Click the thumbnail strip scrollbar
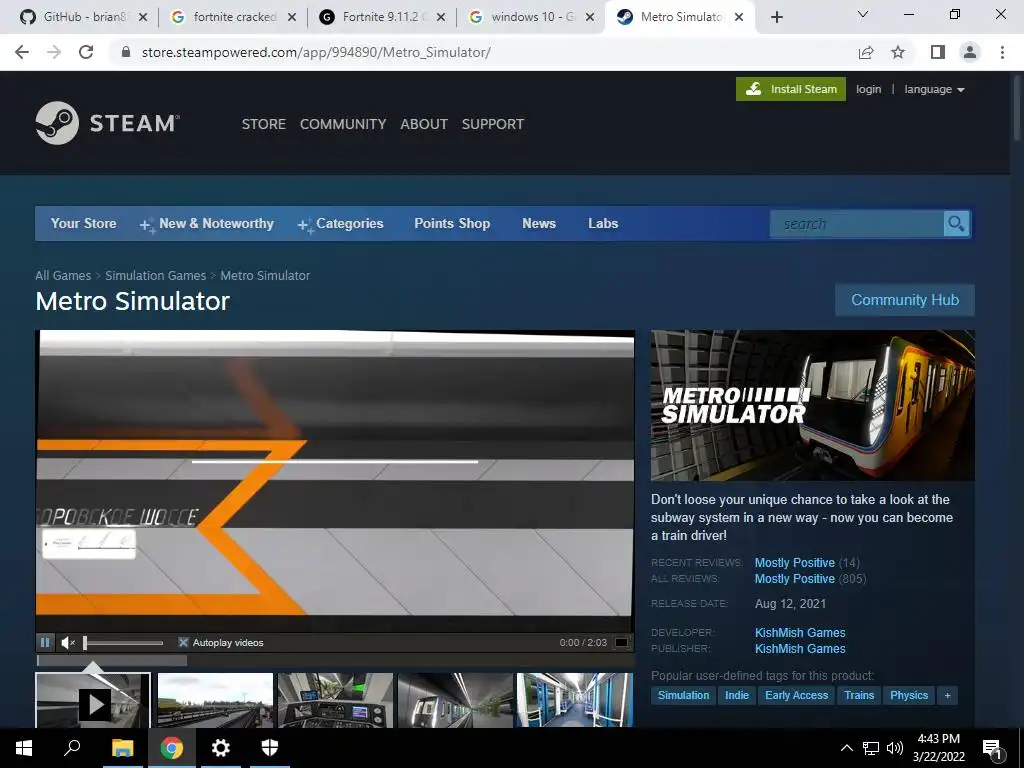The width and height of the screenshot is (1024, 768). pos(112,660)
